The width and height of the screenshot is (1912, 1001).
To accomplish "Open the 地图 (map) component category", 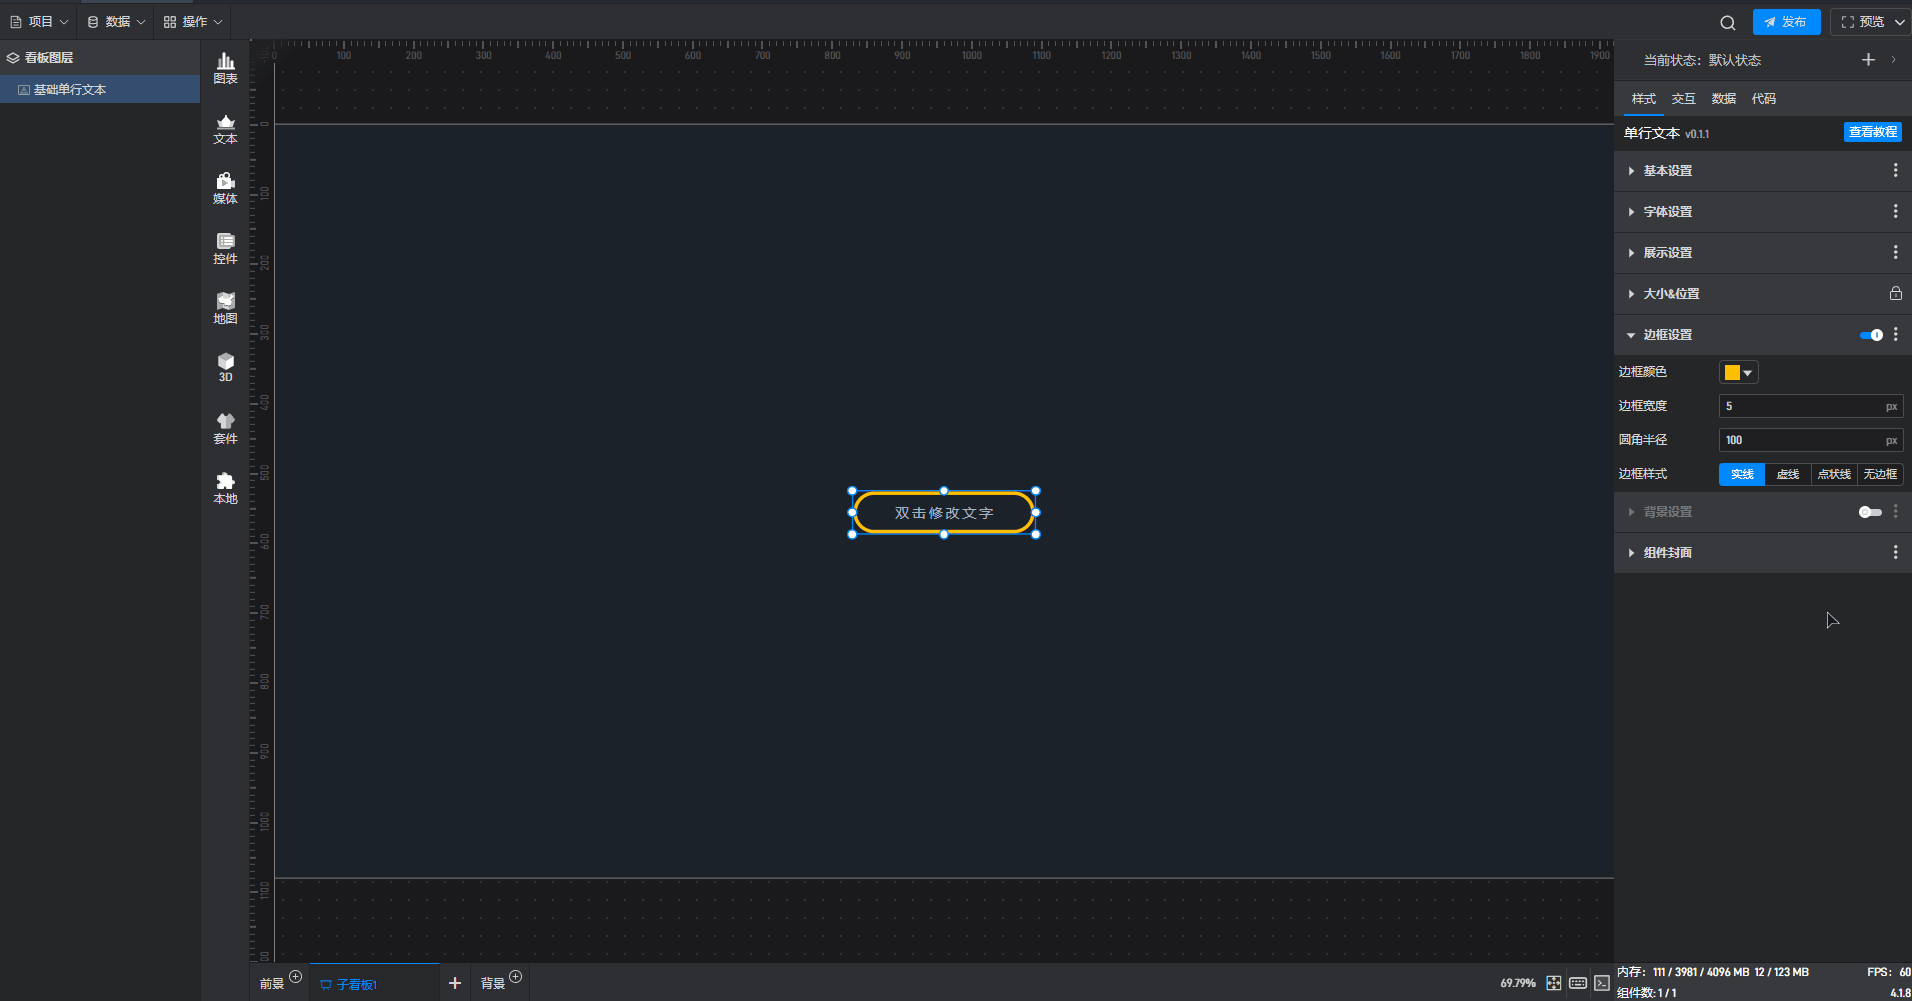I will tap(226, 309).
